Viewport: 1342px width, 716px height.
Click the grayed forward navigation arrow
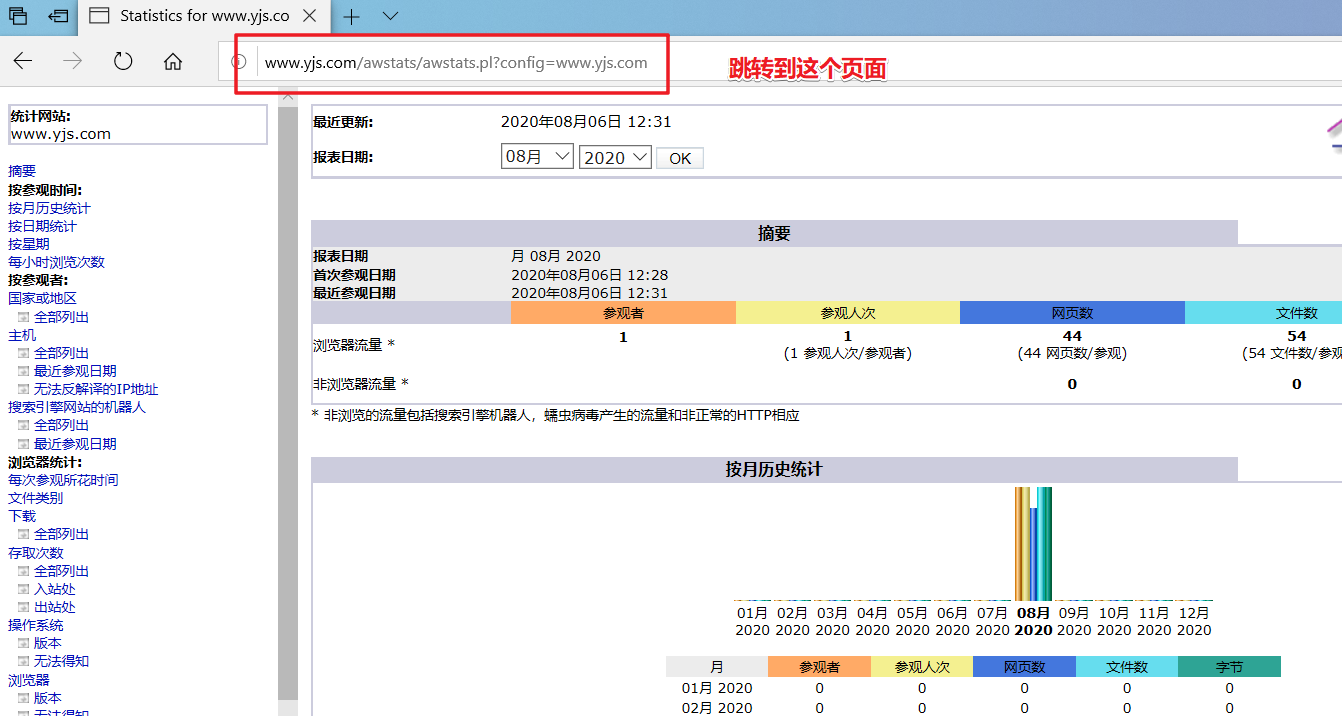click(x=72, y=61)
